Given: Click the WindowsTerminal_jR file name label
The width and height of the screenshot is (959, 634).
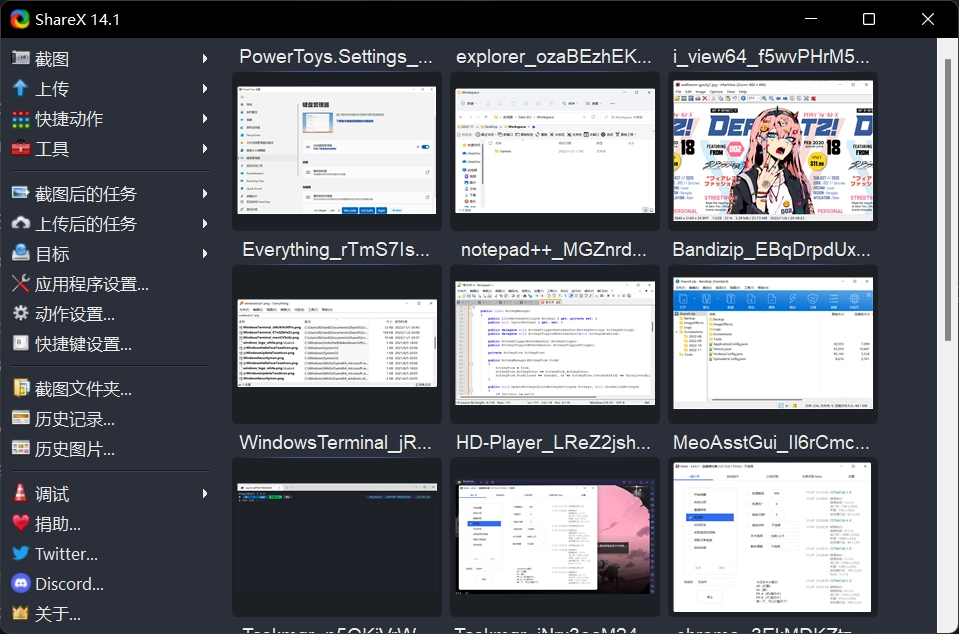Looking at the screenshot, I should click(336, 442).
